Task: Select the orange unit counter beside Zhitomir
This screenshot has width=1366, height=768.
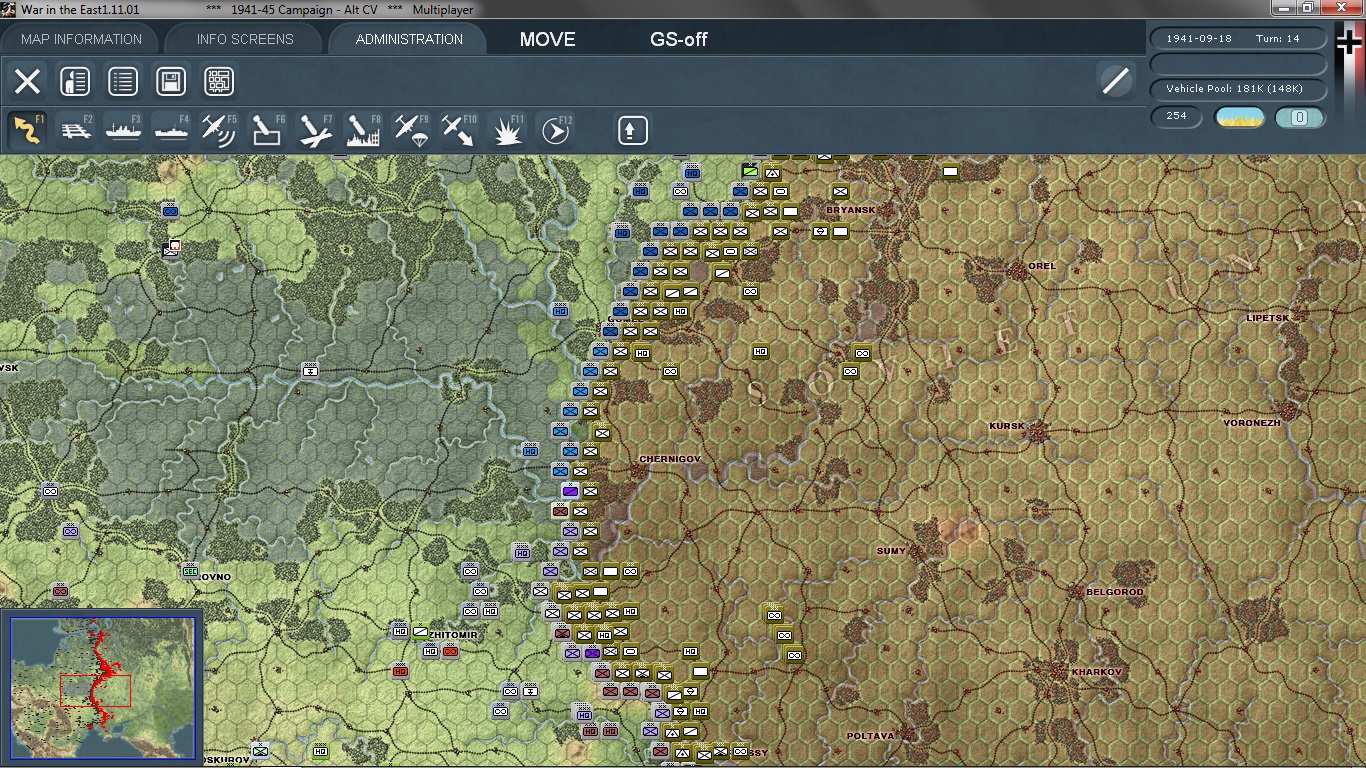Action: (x=450, y=651)
